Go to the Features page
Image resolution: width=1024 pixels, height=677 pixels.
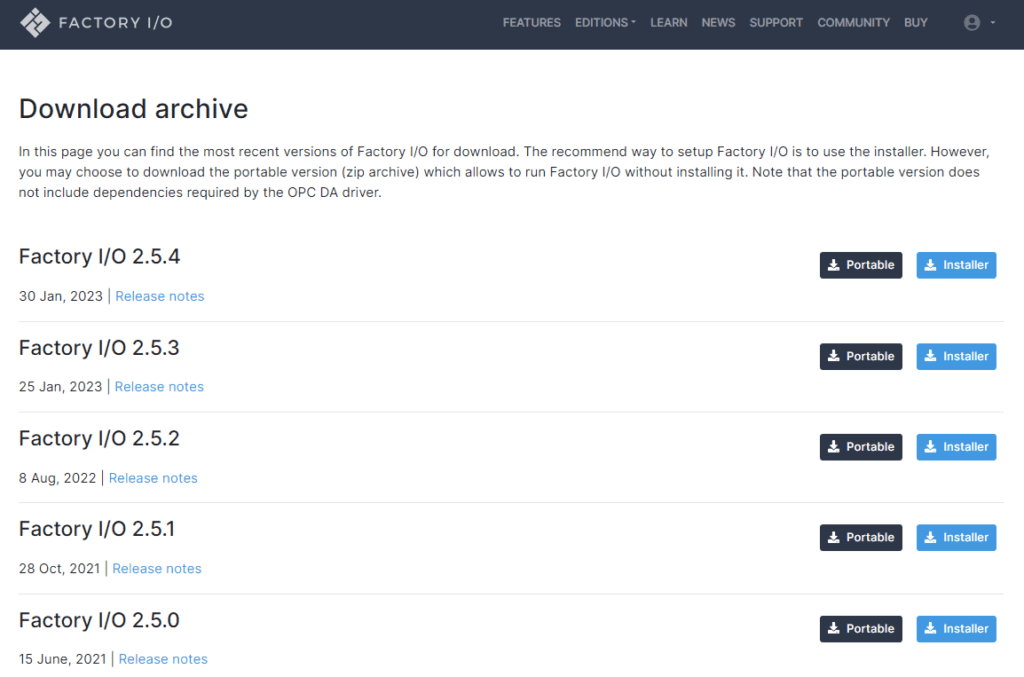coord(532,23)
